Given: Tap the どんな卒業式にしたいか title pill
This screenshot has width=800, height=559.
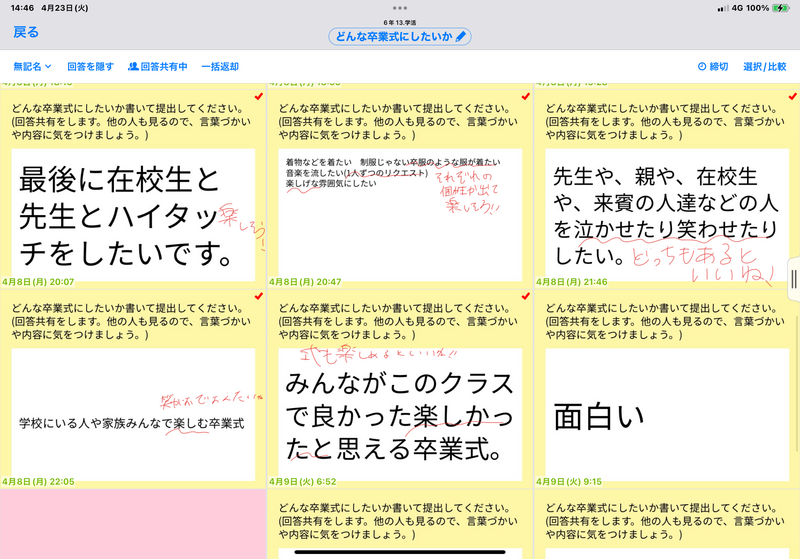Looking at the screenshot, I should tap(392, 36).
